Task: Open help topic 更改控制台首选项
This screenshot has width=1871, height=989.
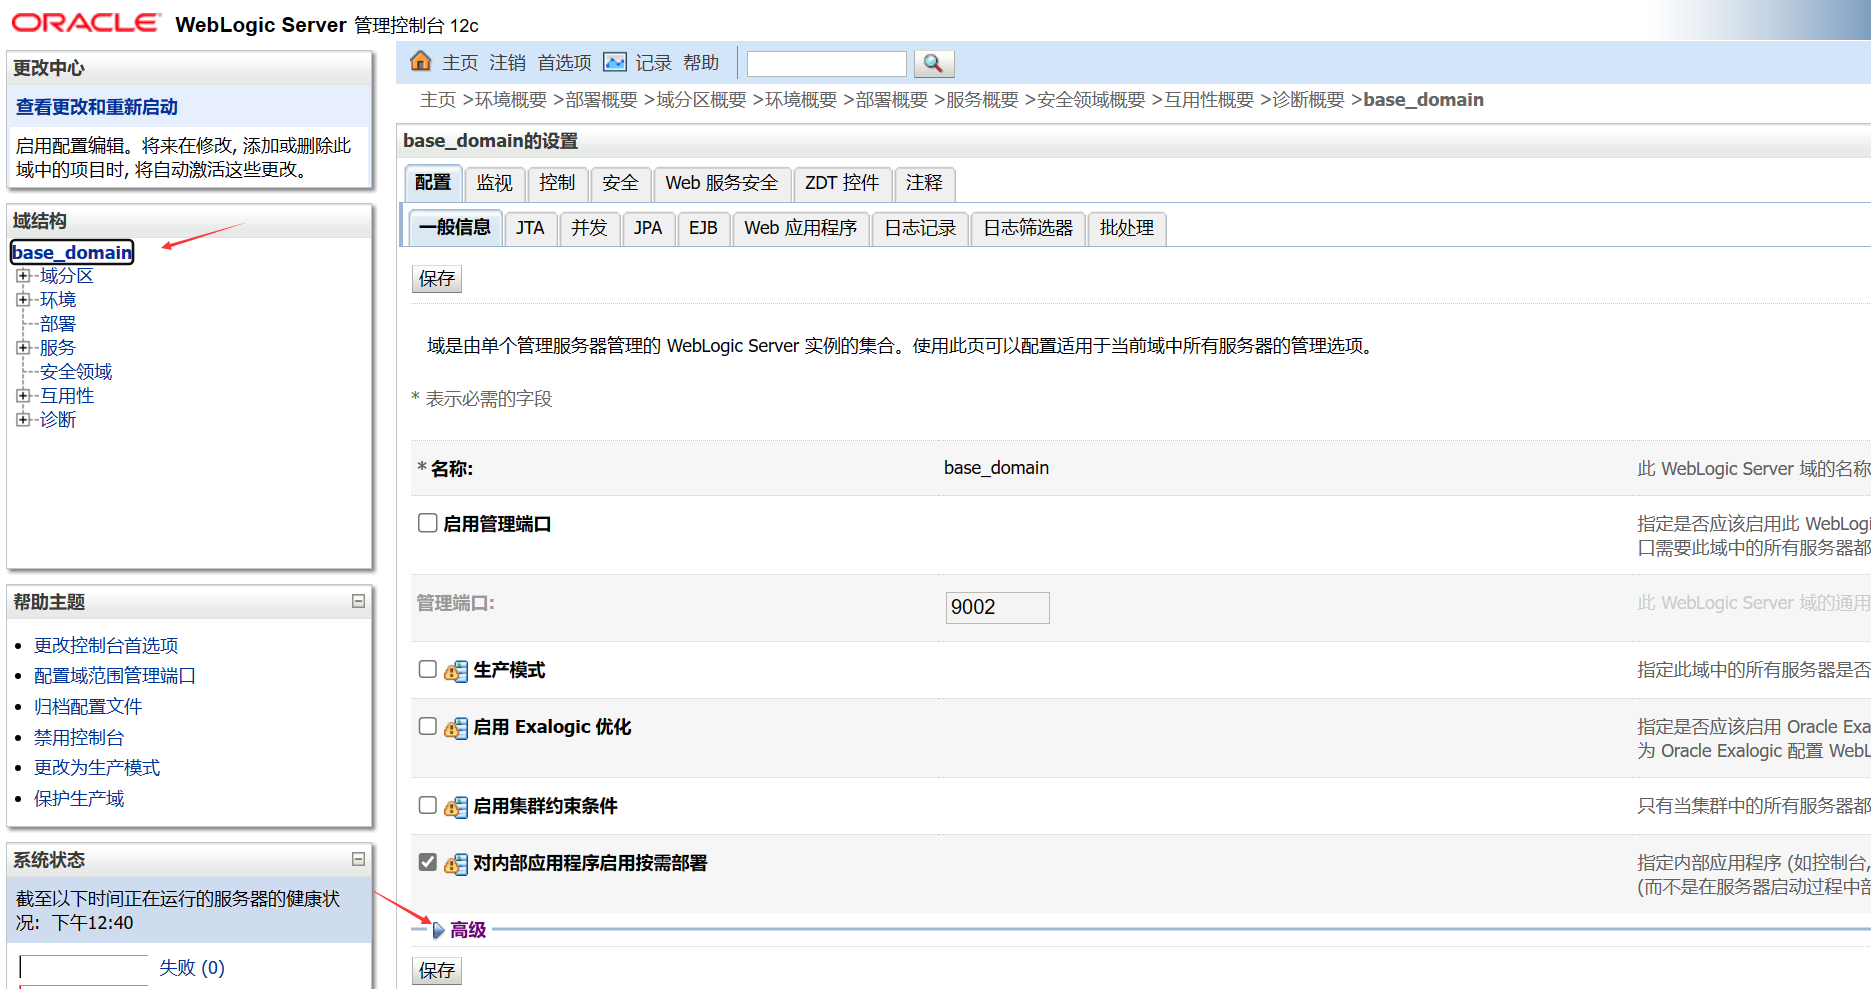Action: tap(106, 646)
